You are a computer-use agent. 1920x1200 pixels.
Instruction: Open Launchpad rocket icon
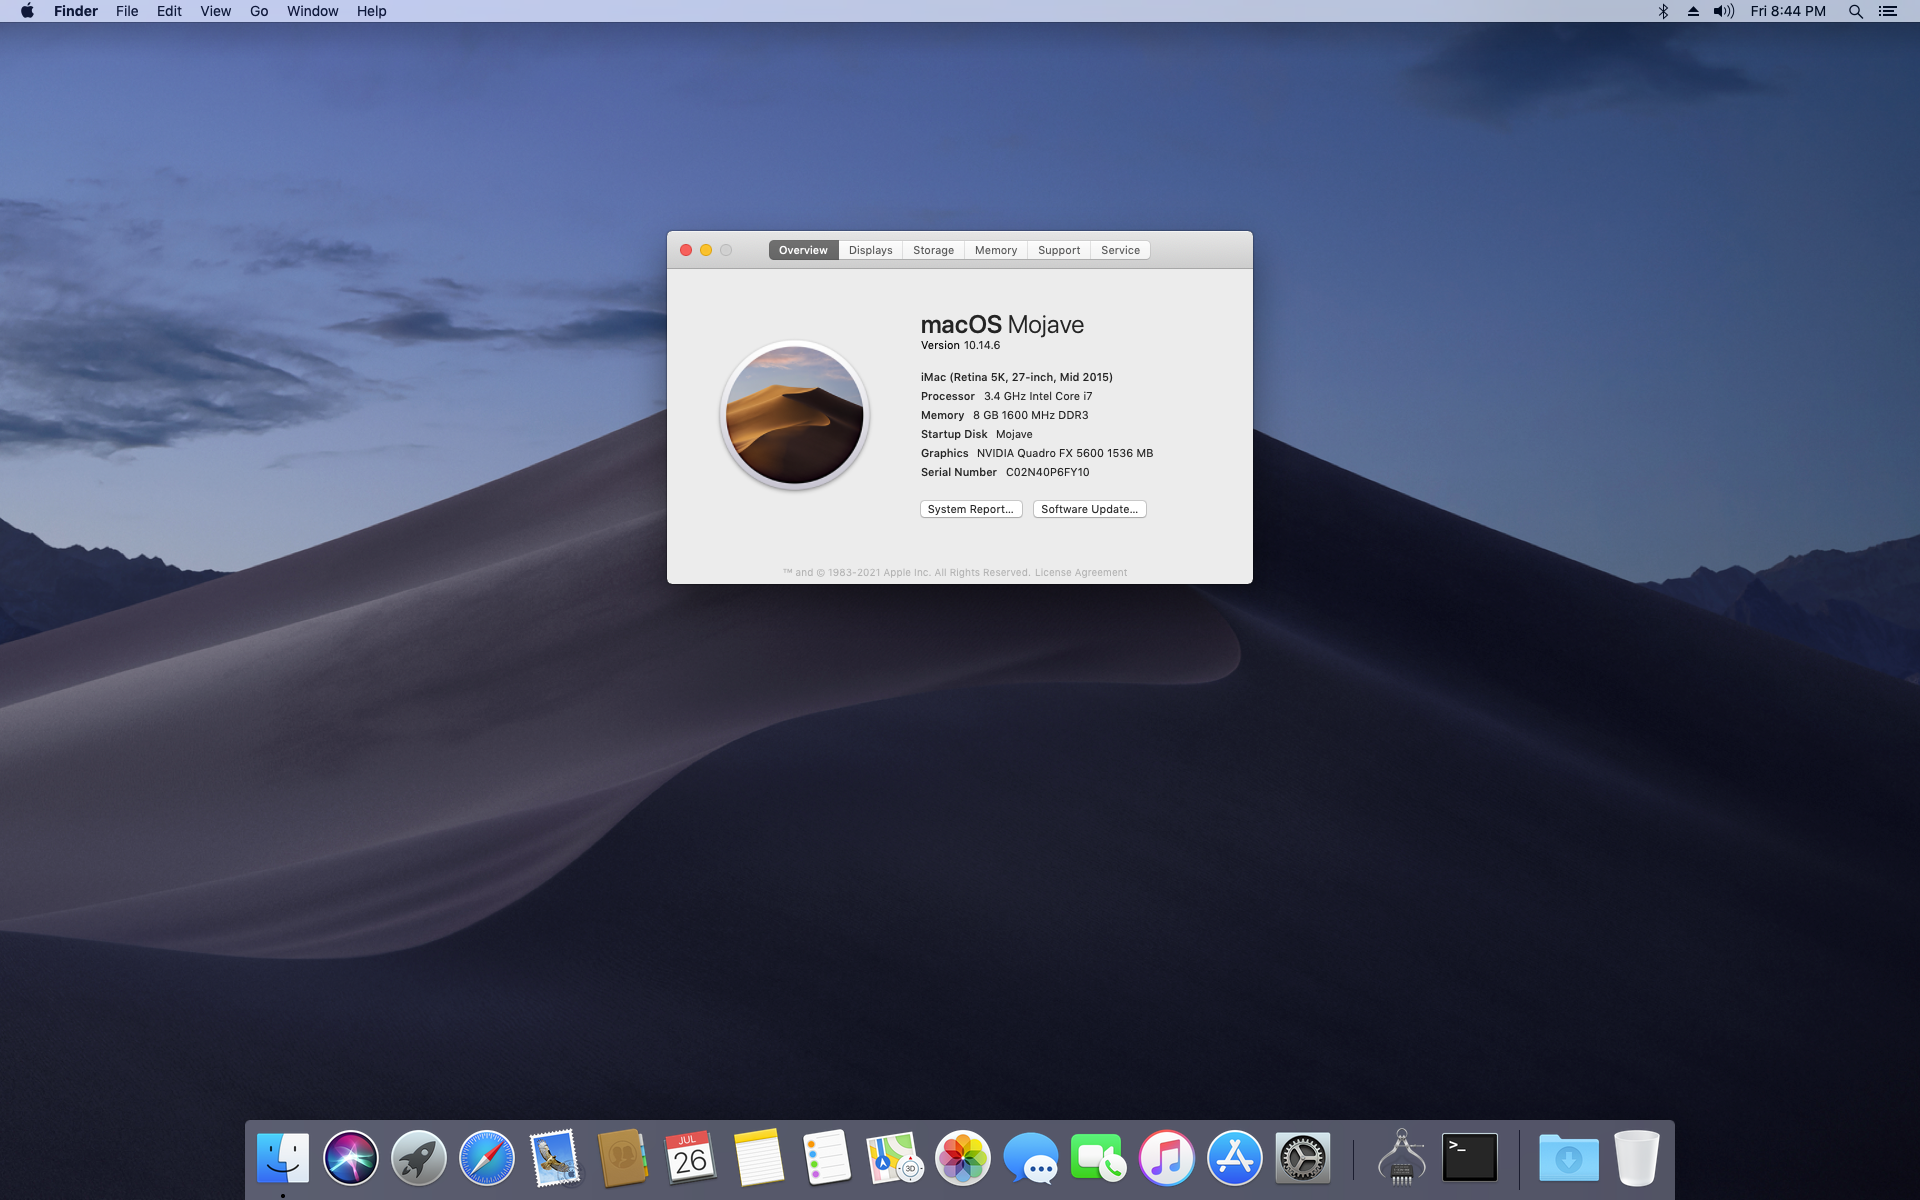tap(418, 1158)
